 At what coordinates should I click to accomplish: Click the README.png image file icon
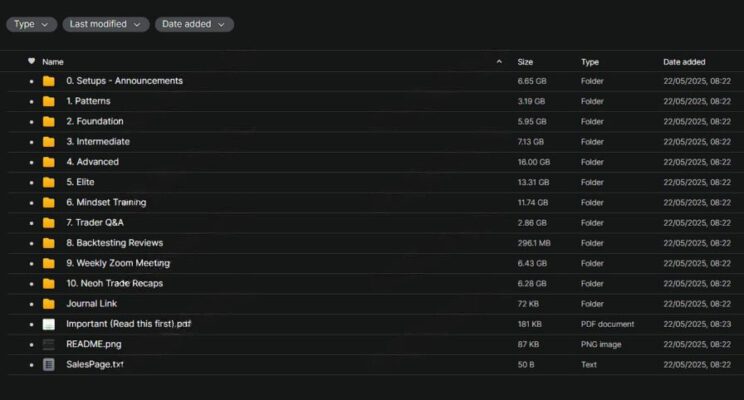(48, 344)
